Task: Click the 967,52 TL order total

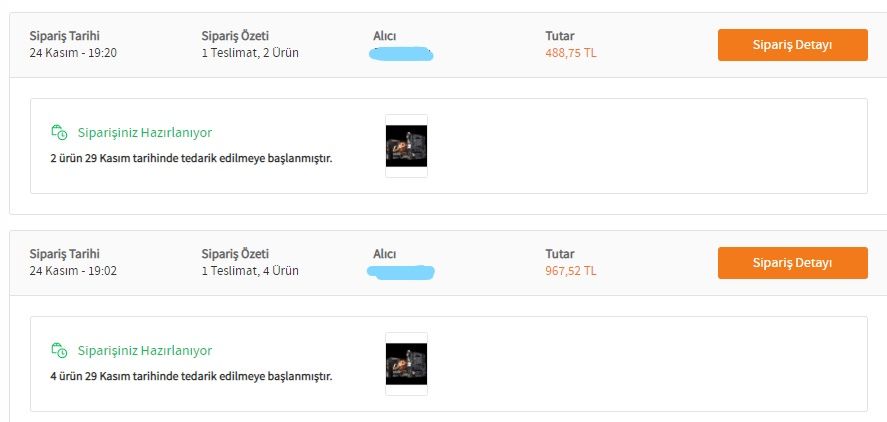Action: [570, 271]
